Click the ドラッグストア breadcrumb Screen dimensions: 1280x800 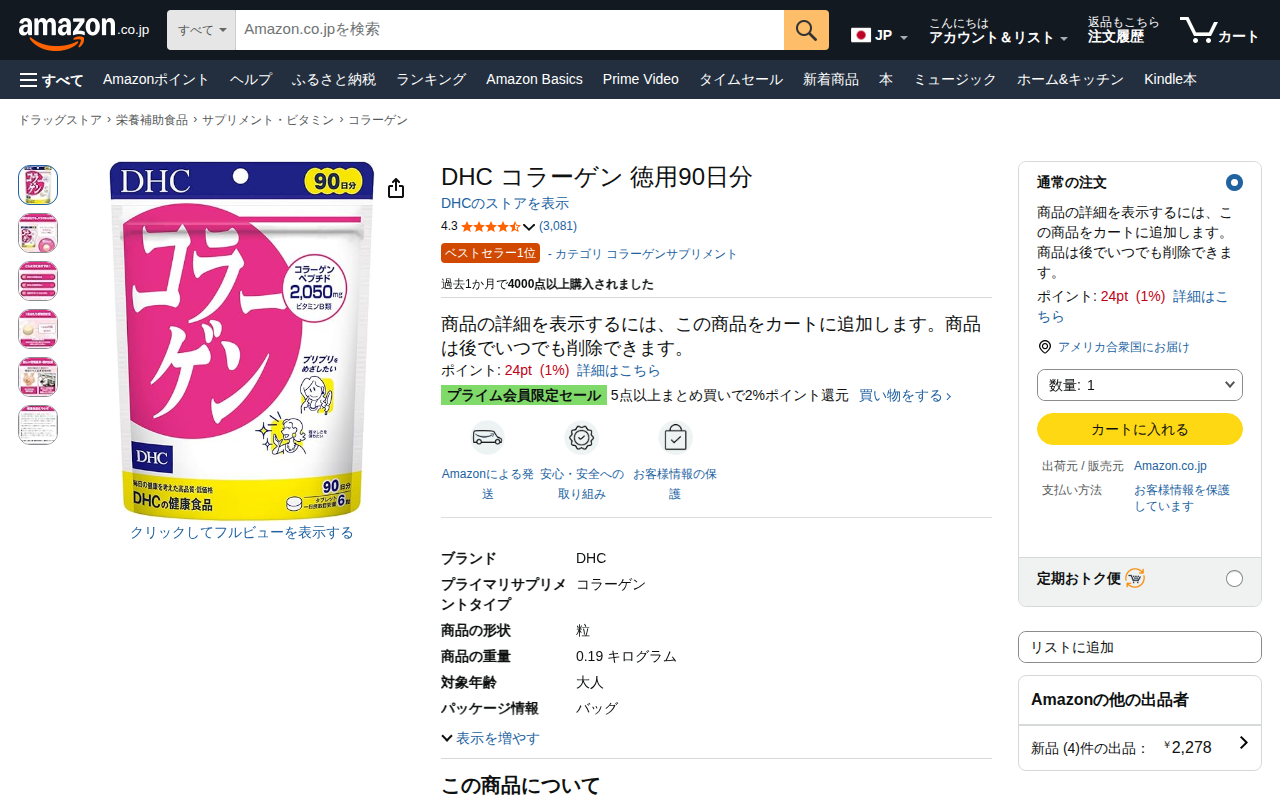tap(60, 120)
